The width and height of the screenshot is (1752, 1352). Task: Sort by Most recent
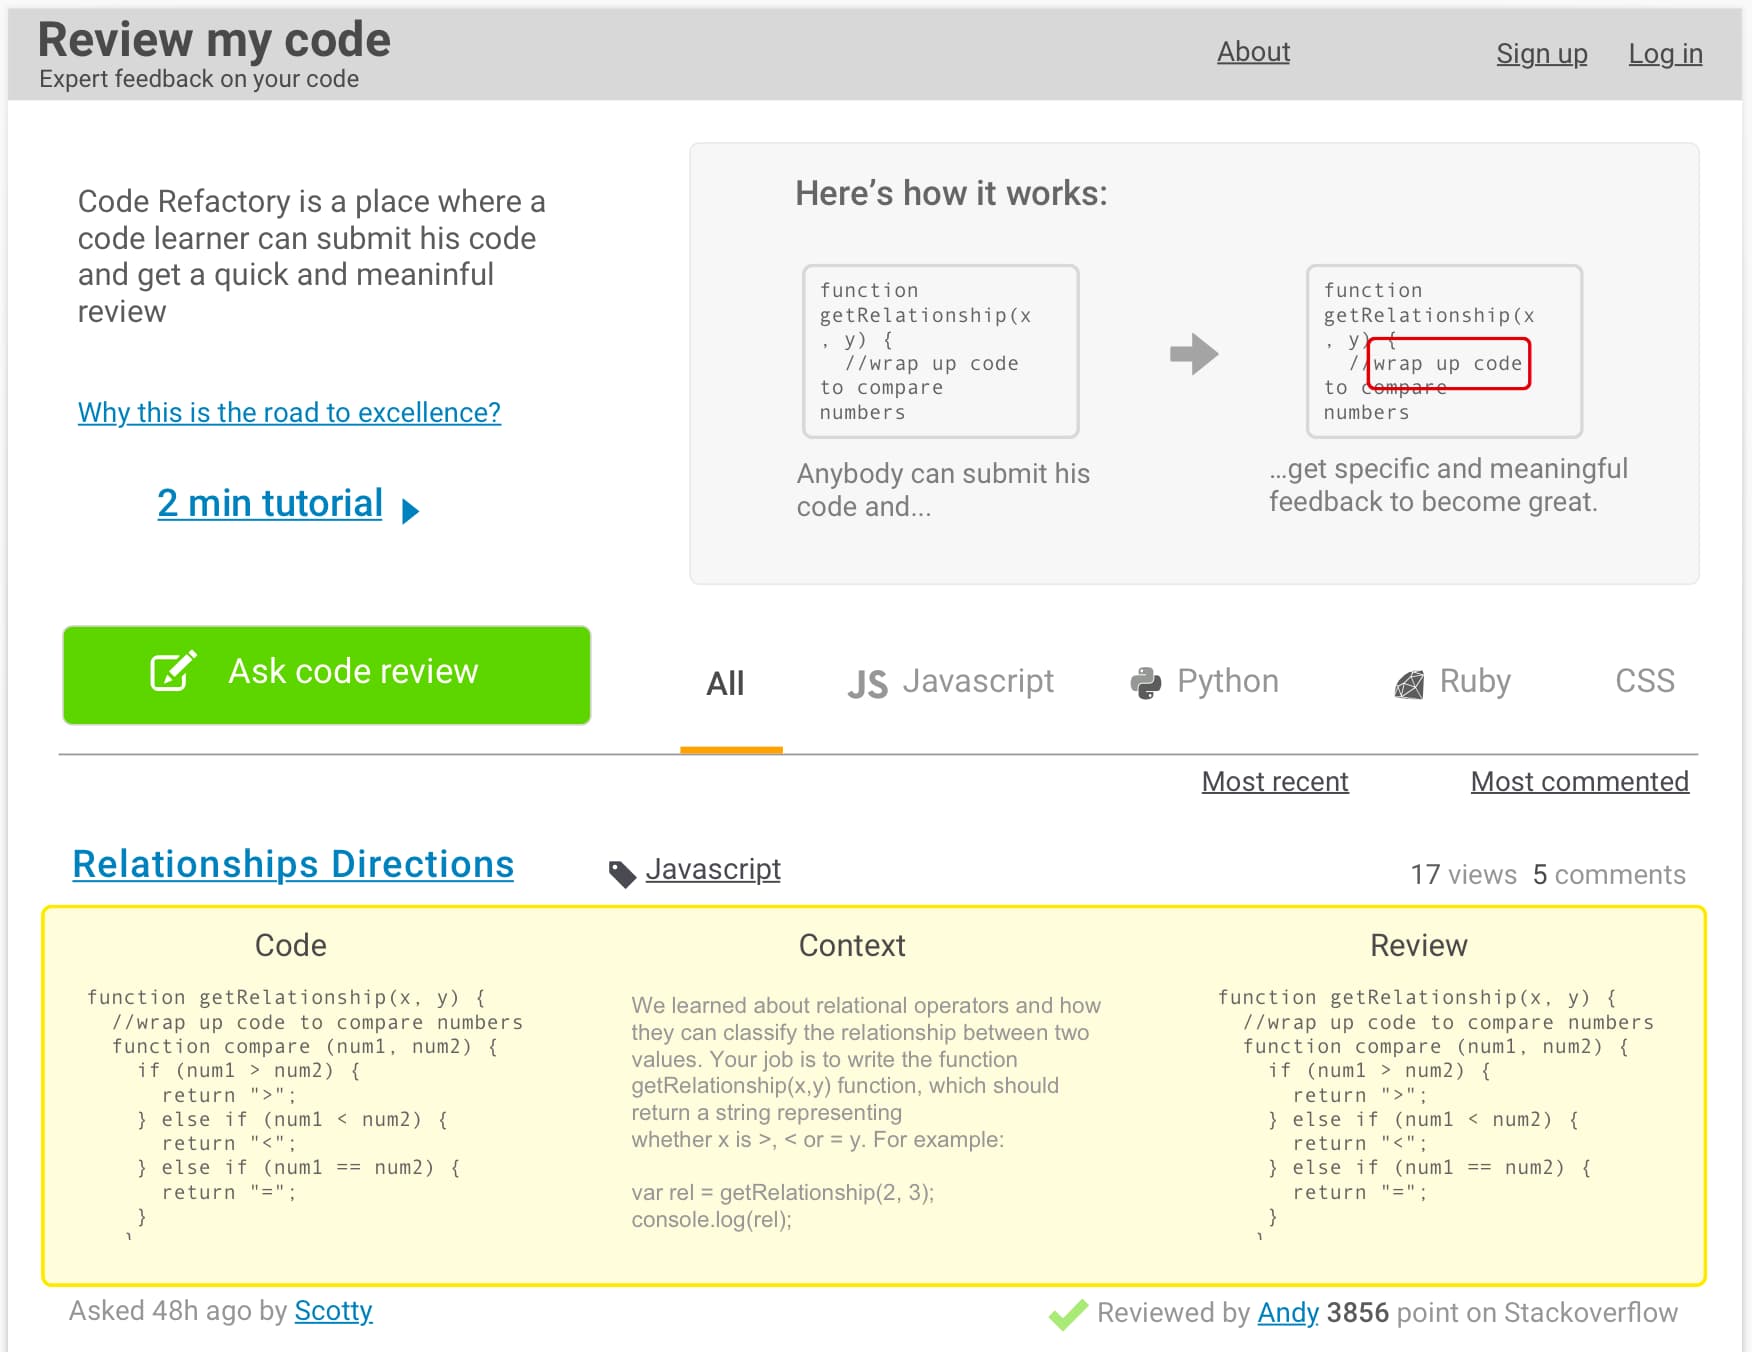tap(1275, 782)
